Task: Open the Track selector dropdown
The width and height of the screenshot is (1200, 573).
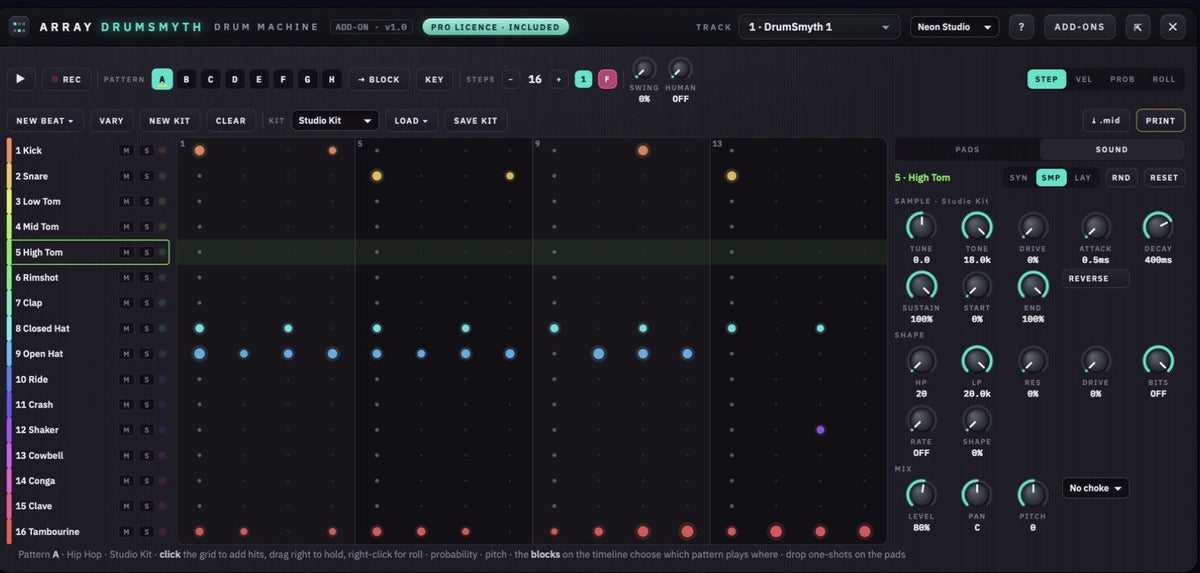Action: pyautogui.click(x=820, y=27)
